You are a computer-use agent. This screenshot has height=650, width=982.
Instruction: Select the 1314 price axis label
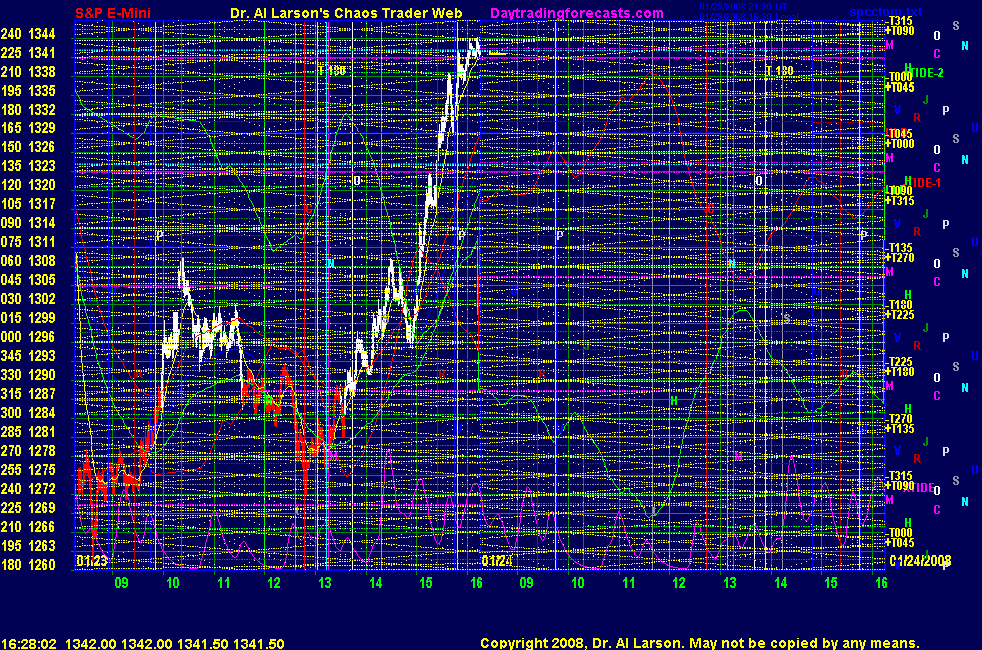coord(41,223)
